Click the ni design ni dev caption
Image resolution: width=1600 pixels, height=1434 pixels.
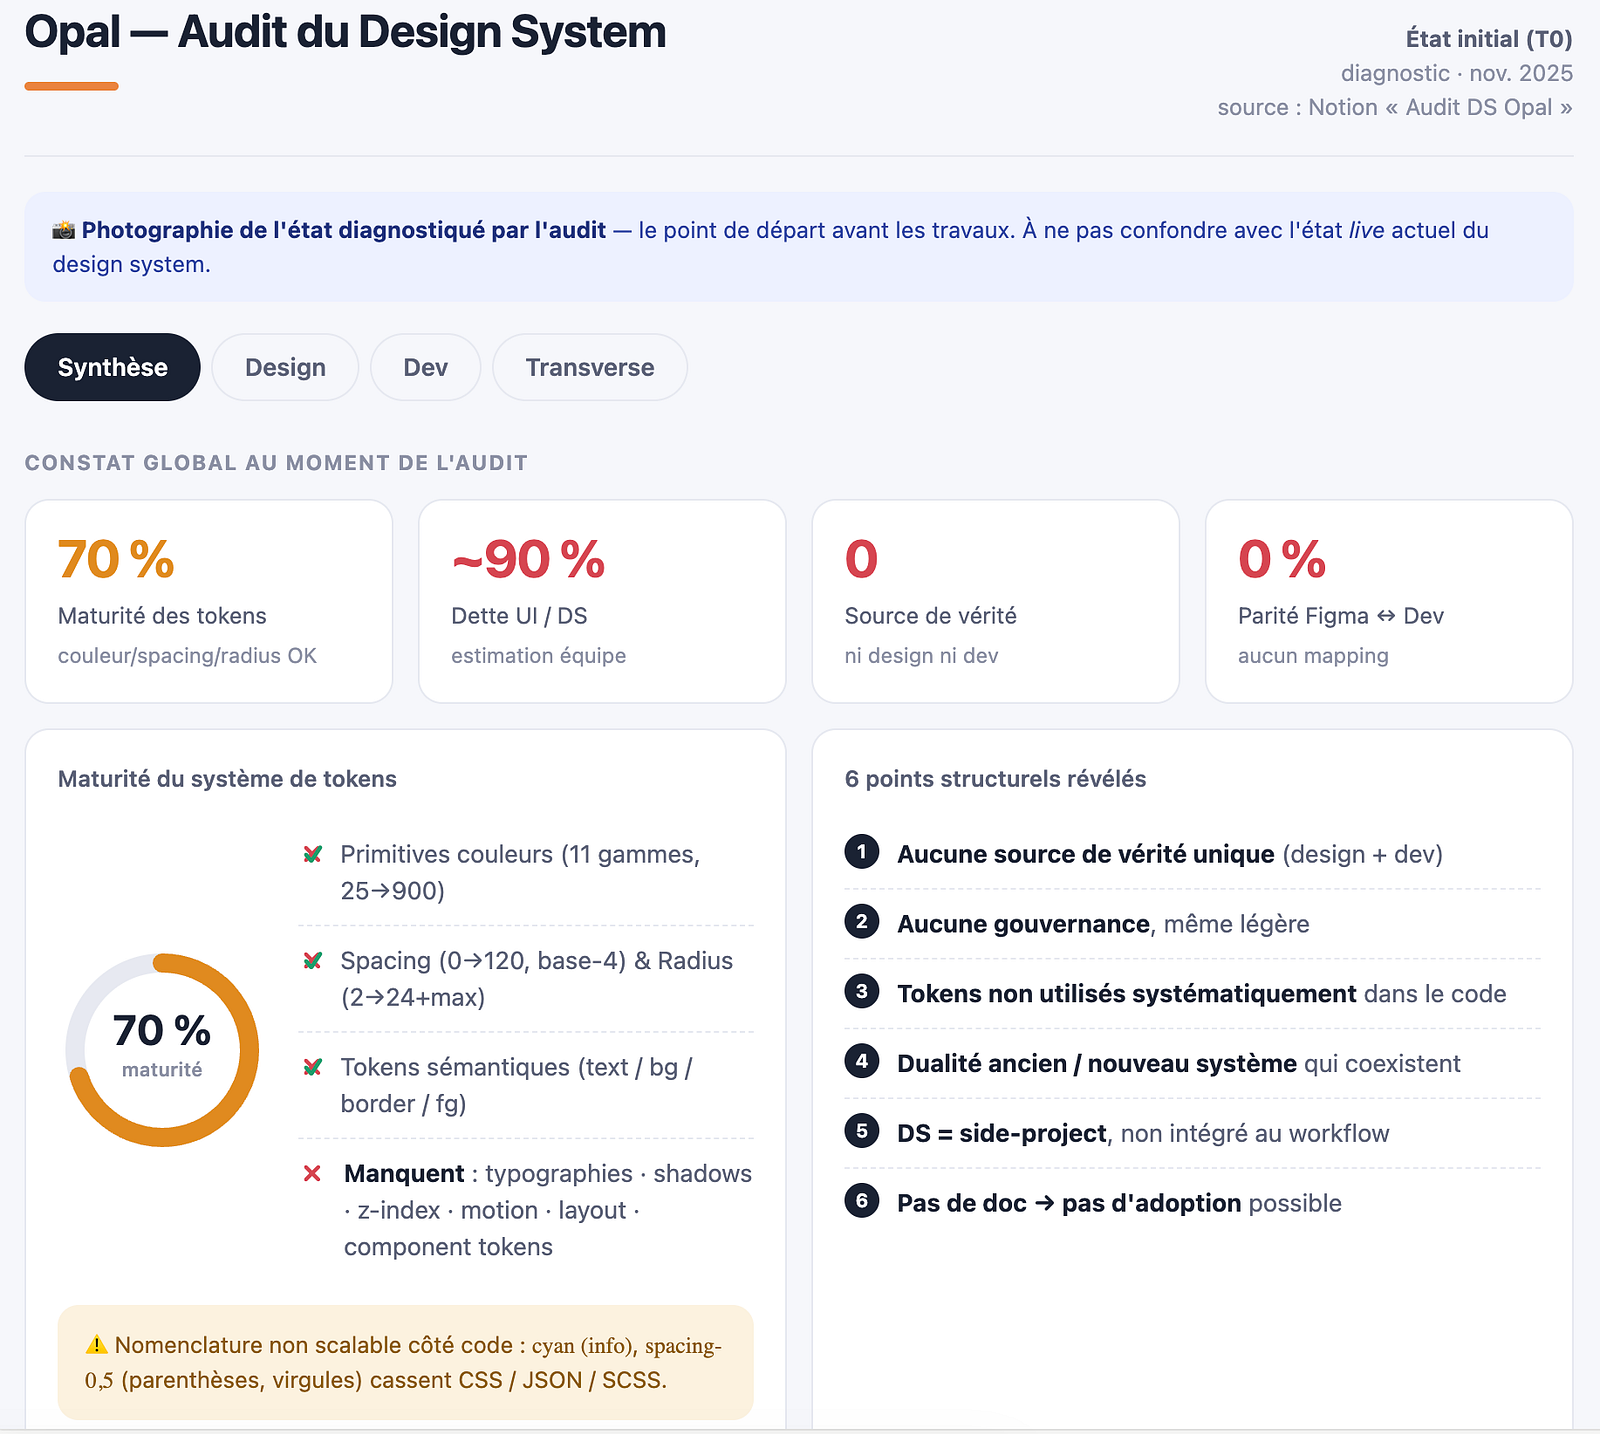point(921,656)
